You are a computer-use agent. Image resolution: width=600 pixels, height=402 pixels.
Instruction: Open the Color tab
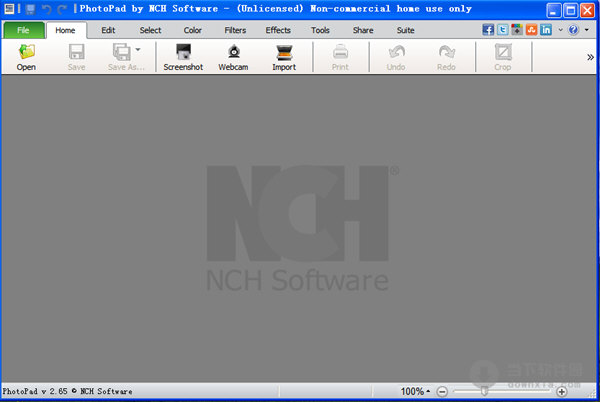click(x=192, y=30)
